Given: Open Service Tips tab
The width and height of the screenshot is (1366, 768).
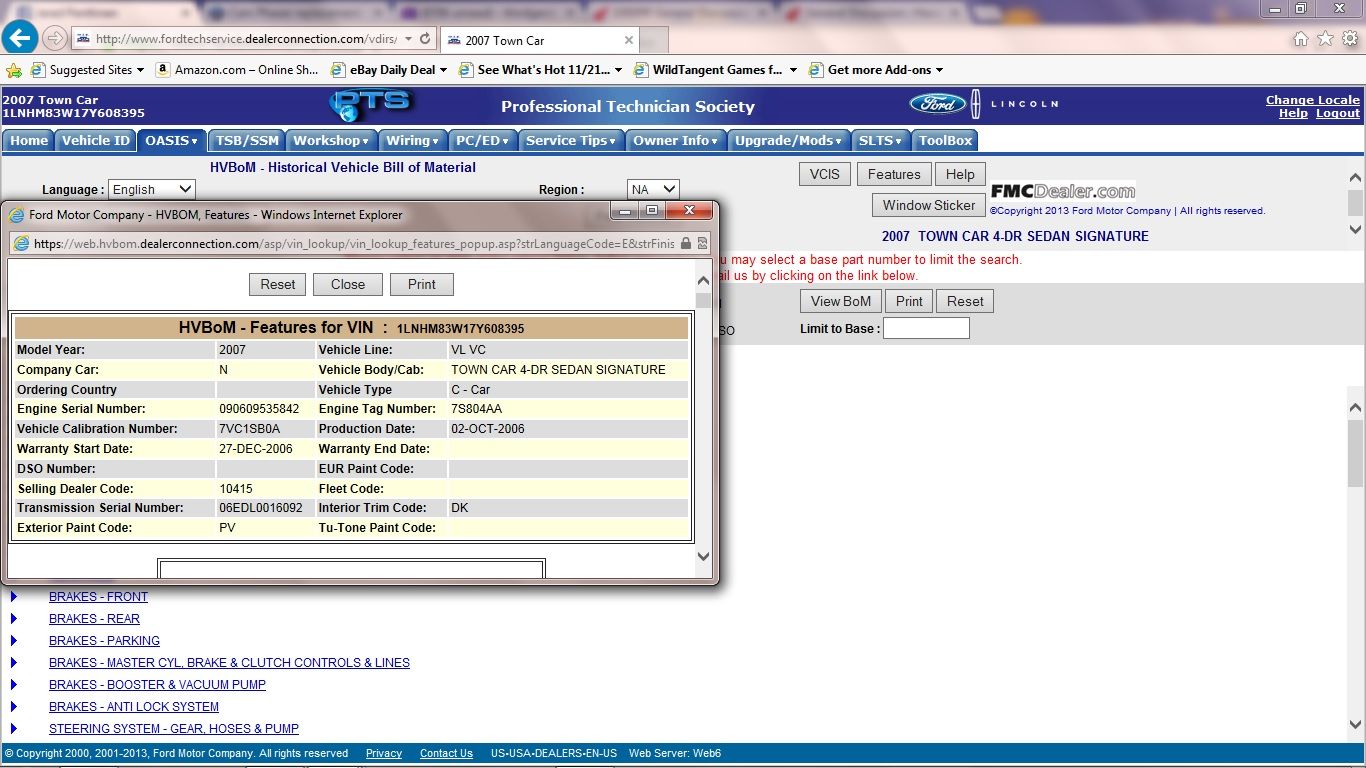Looking at the screenshot, I should 571,140.
